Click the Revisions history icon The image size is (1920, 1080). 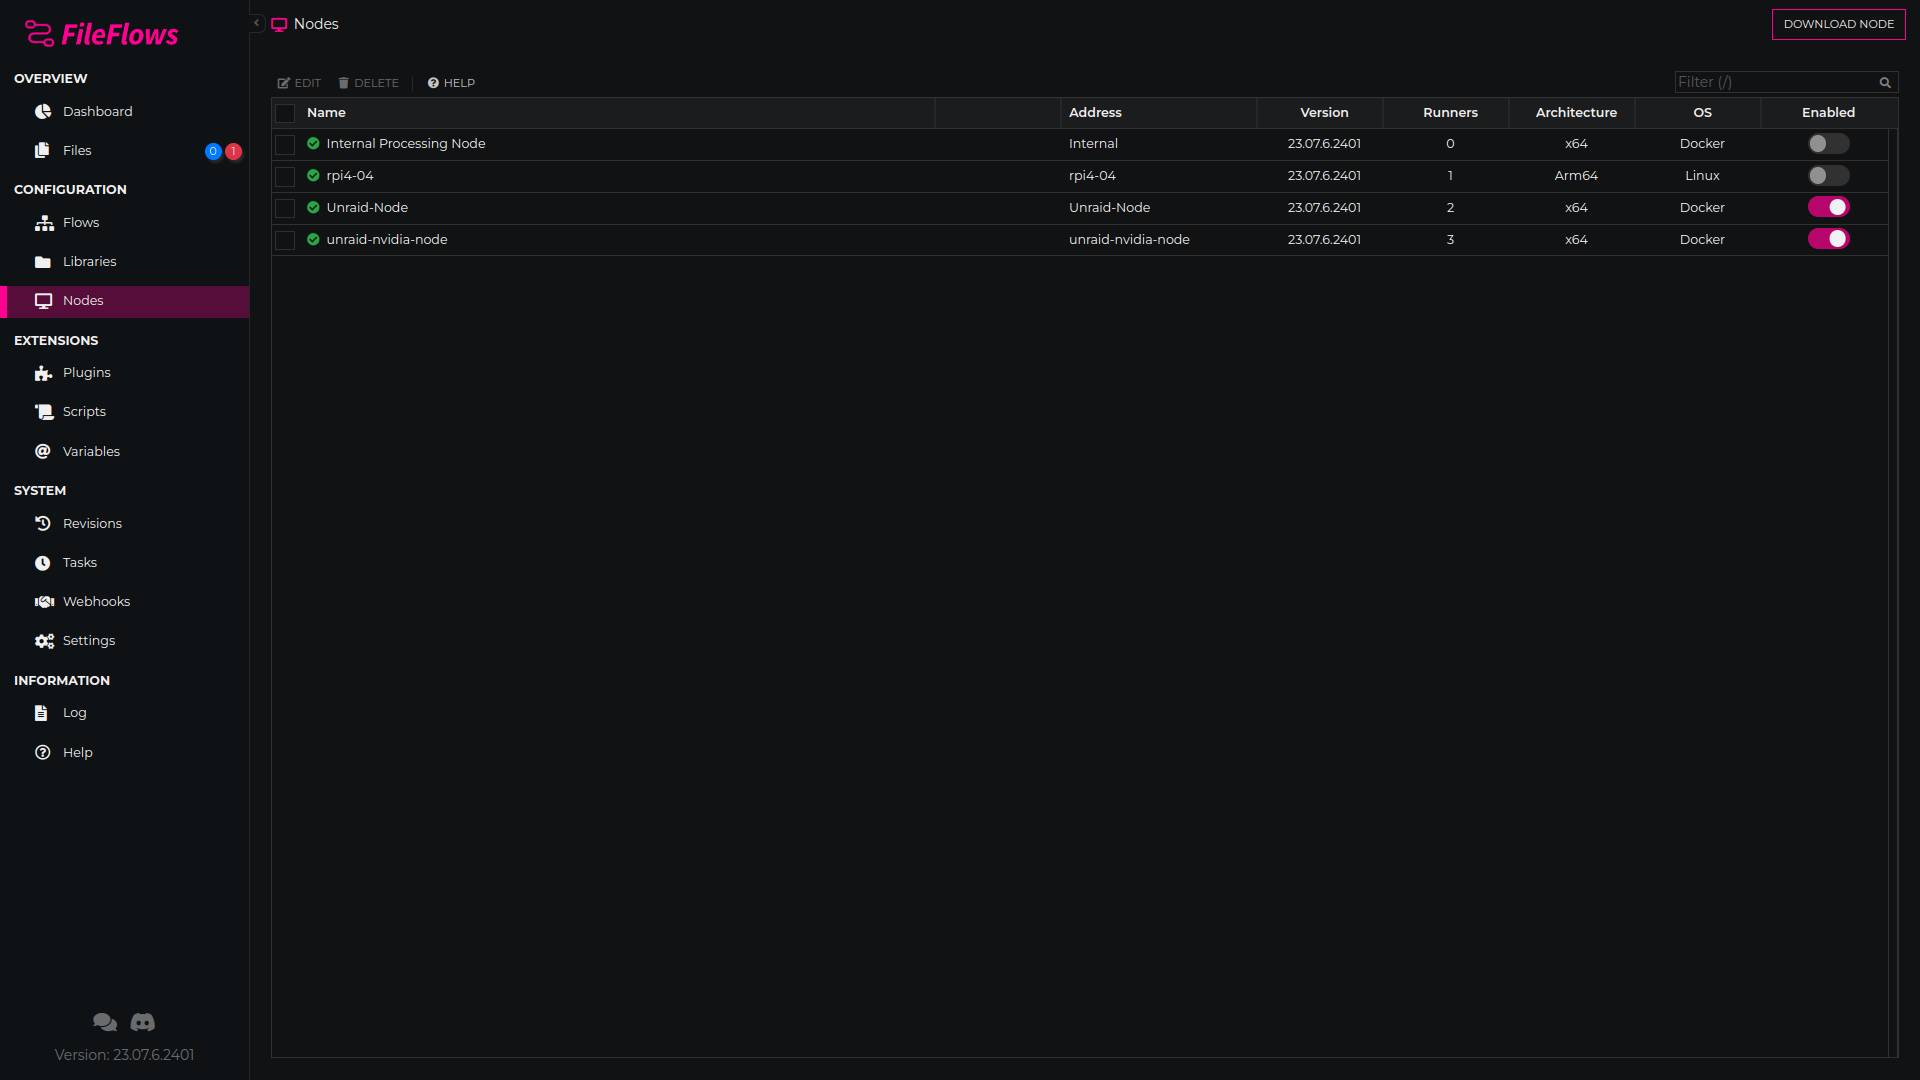[x=43, y=524]
